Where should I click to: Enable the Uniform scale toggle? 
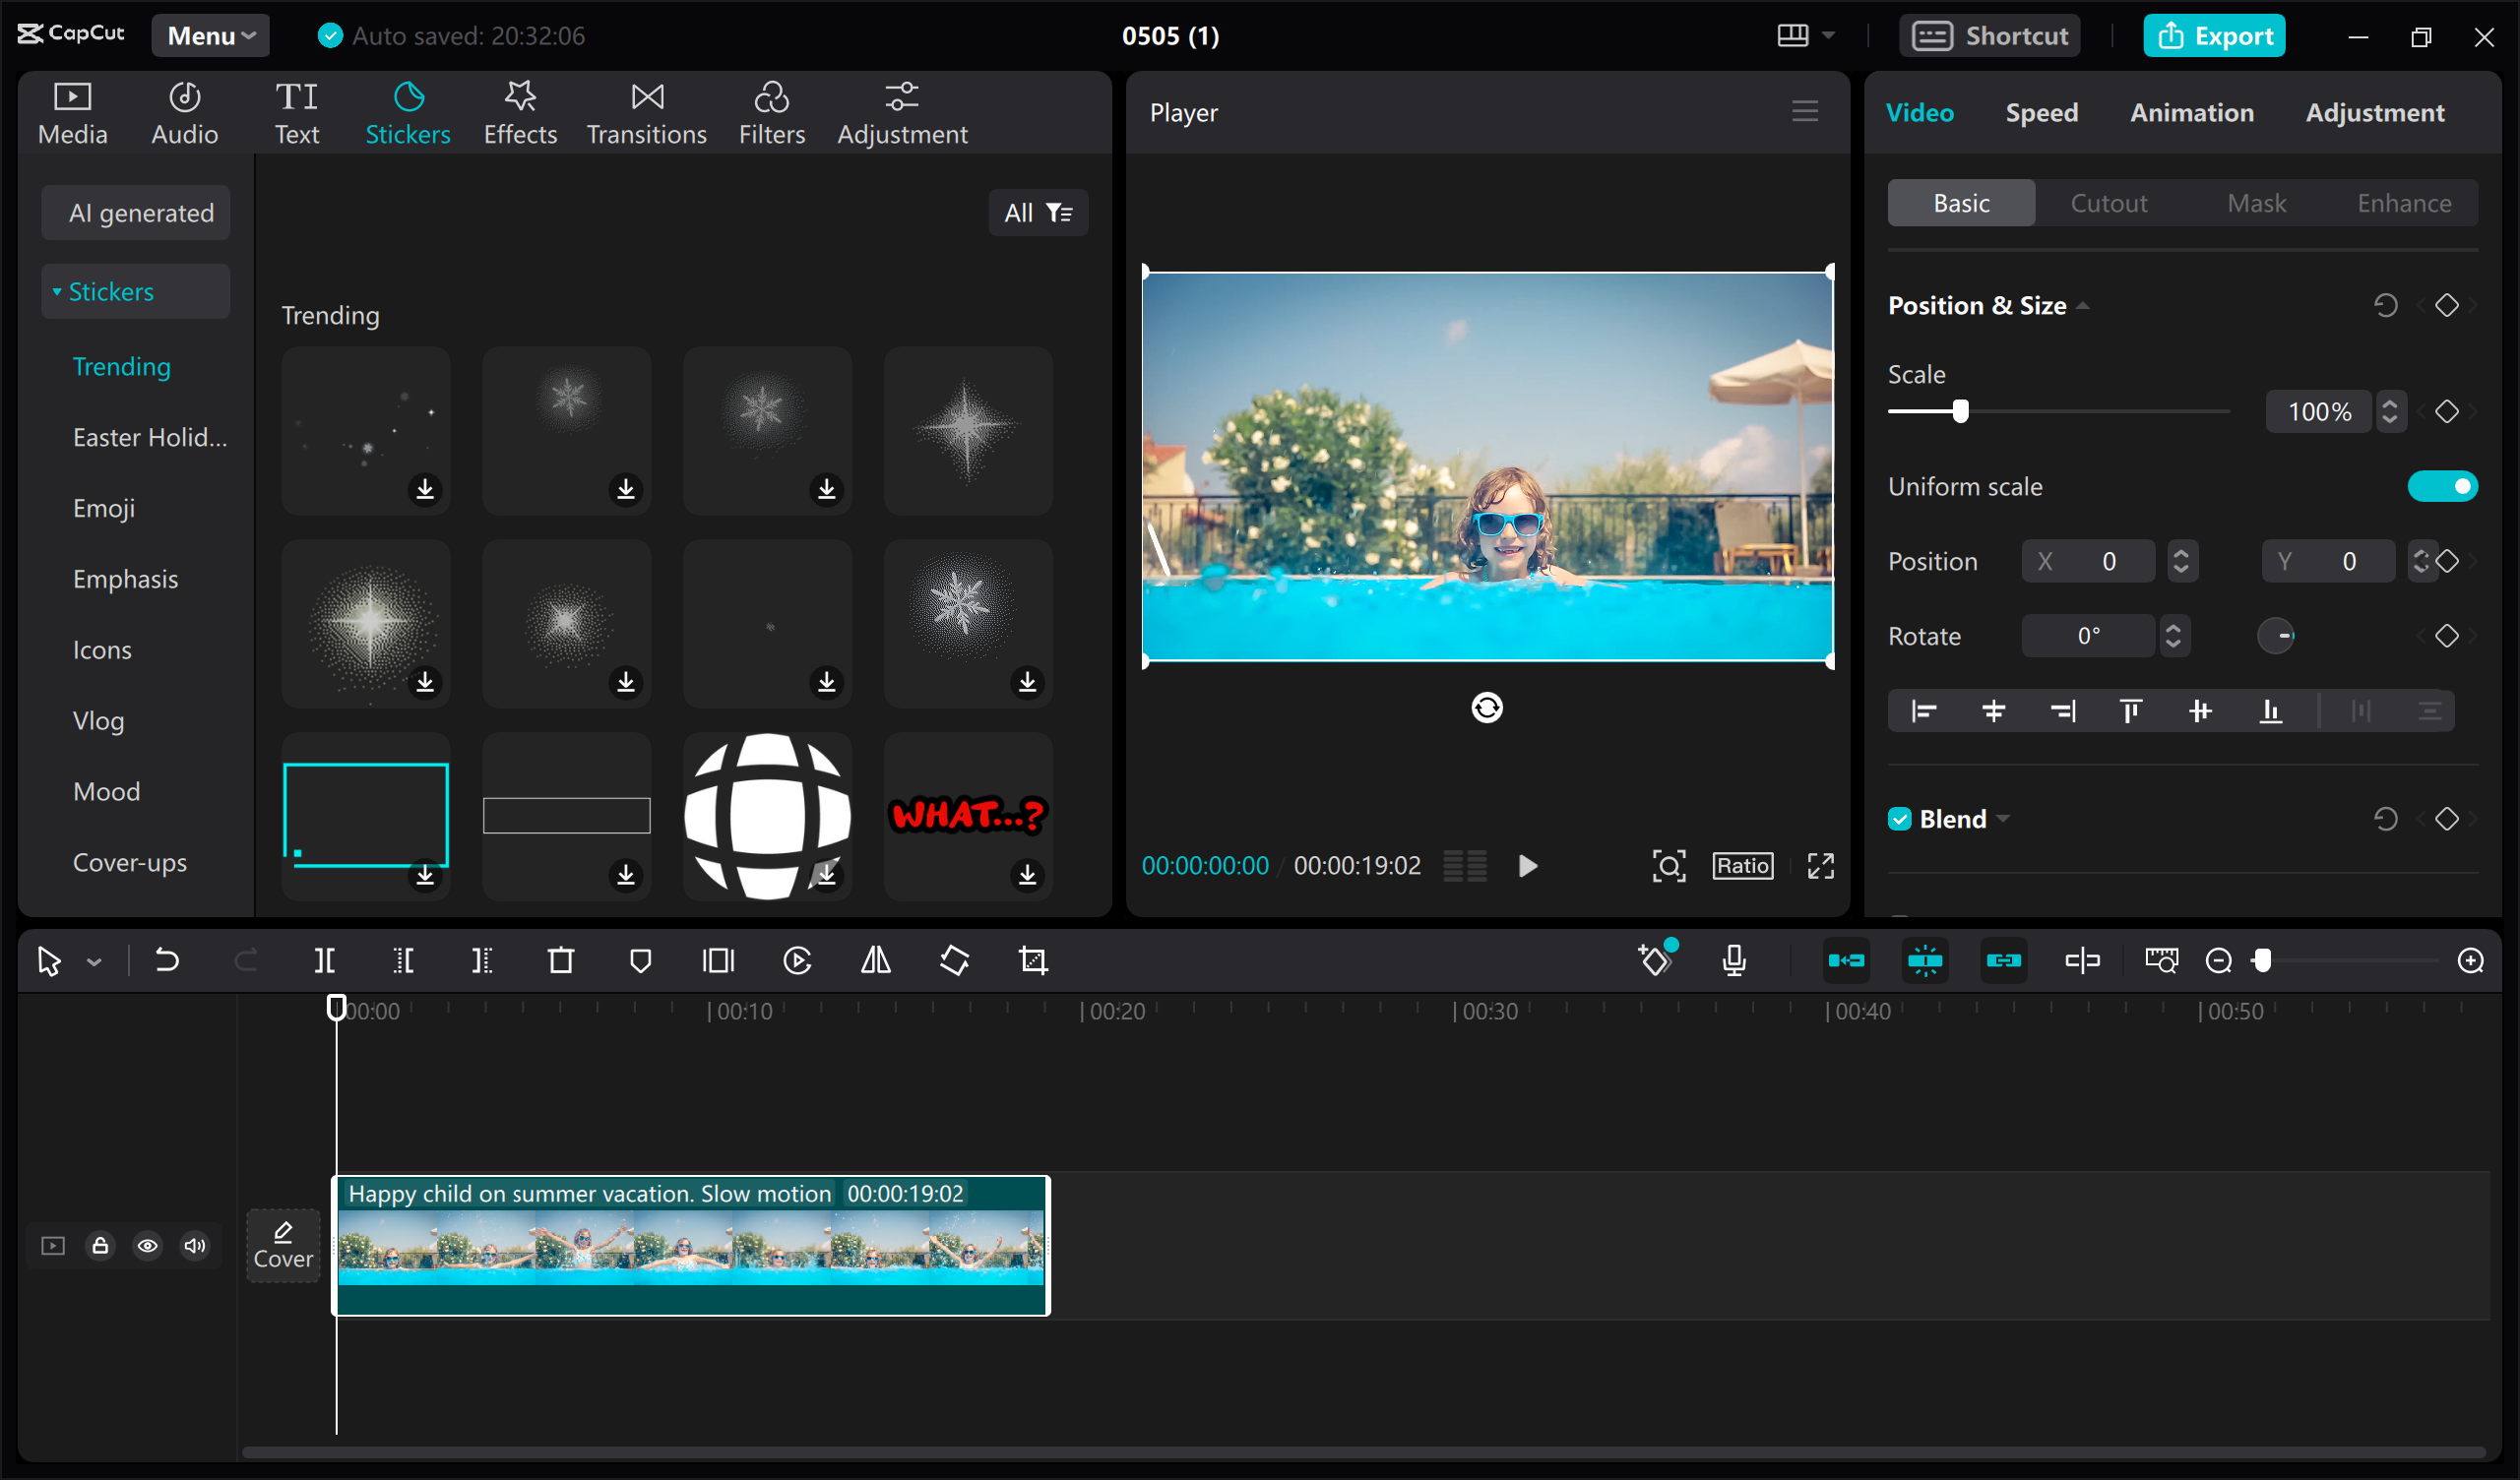pos(2443,486)
